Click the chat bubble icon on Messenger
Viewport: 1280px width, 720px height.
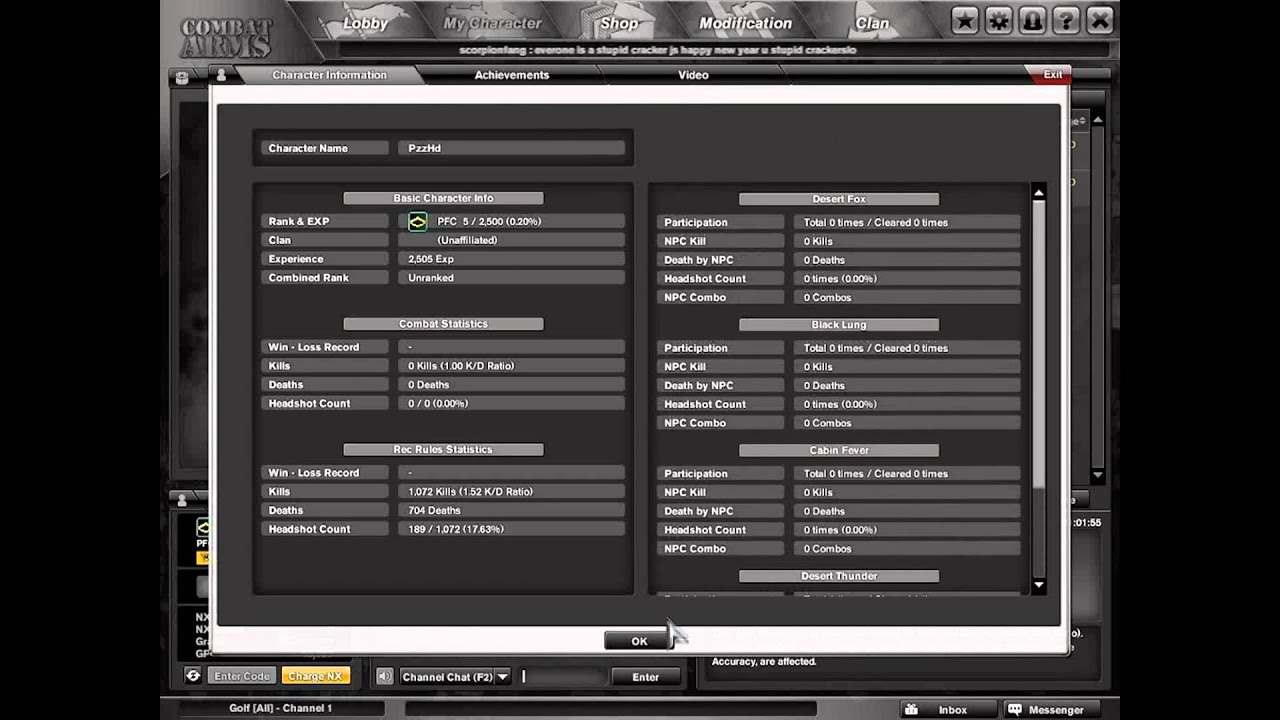[1014, 710]
